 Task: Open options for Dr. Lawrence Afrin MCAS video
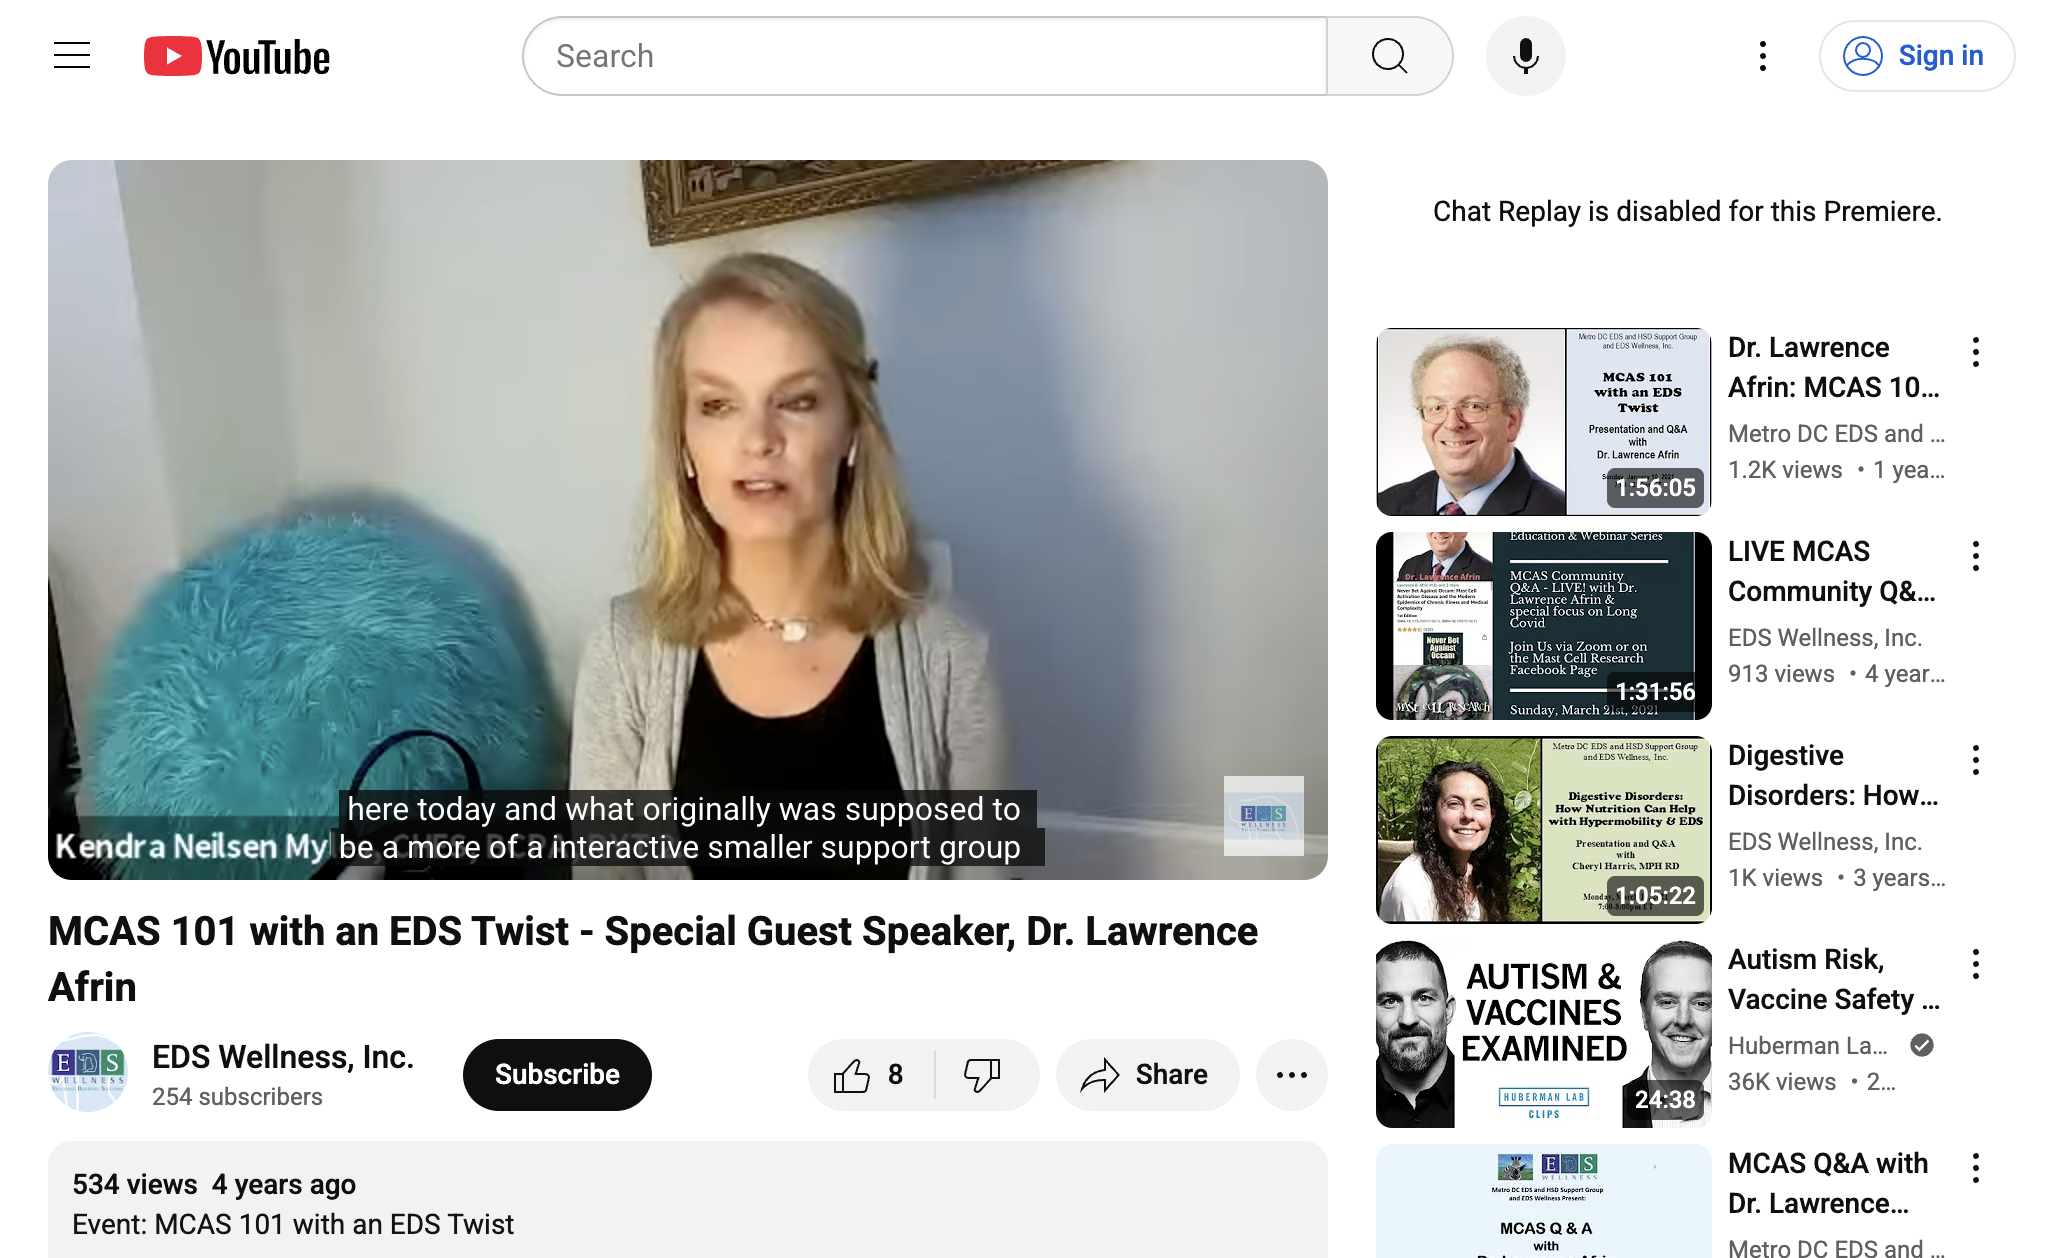pos(1976,351)
